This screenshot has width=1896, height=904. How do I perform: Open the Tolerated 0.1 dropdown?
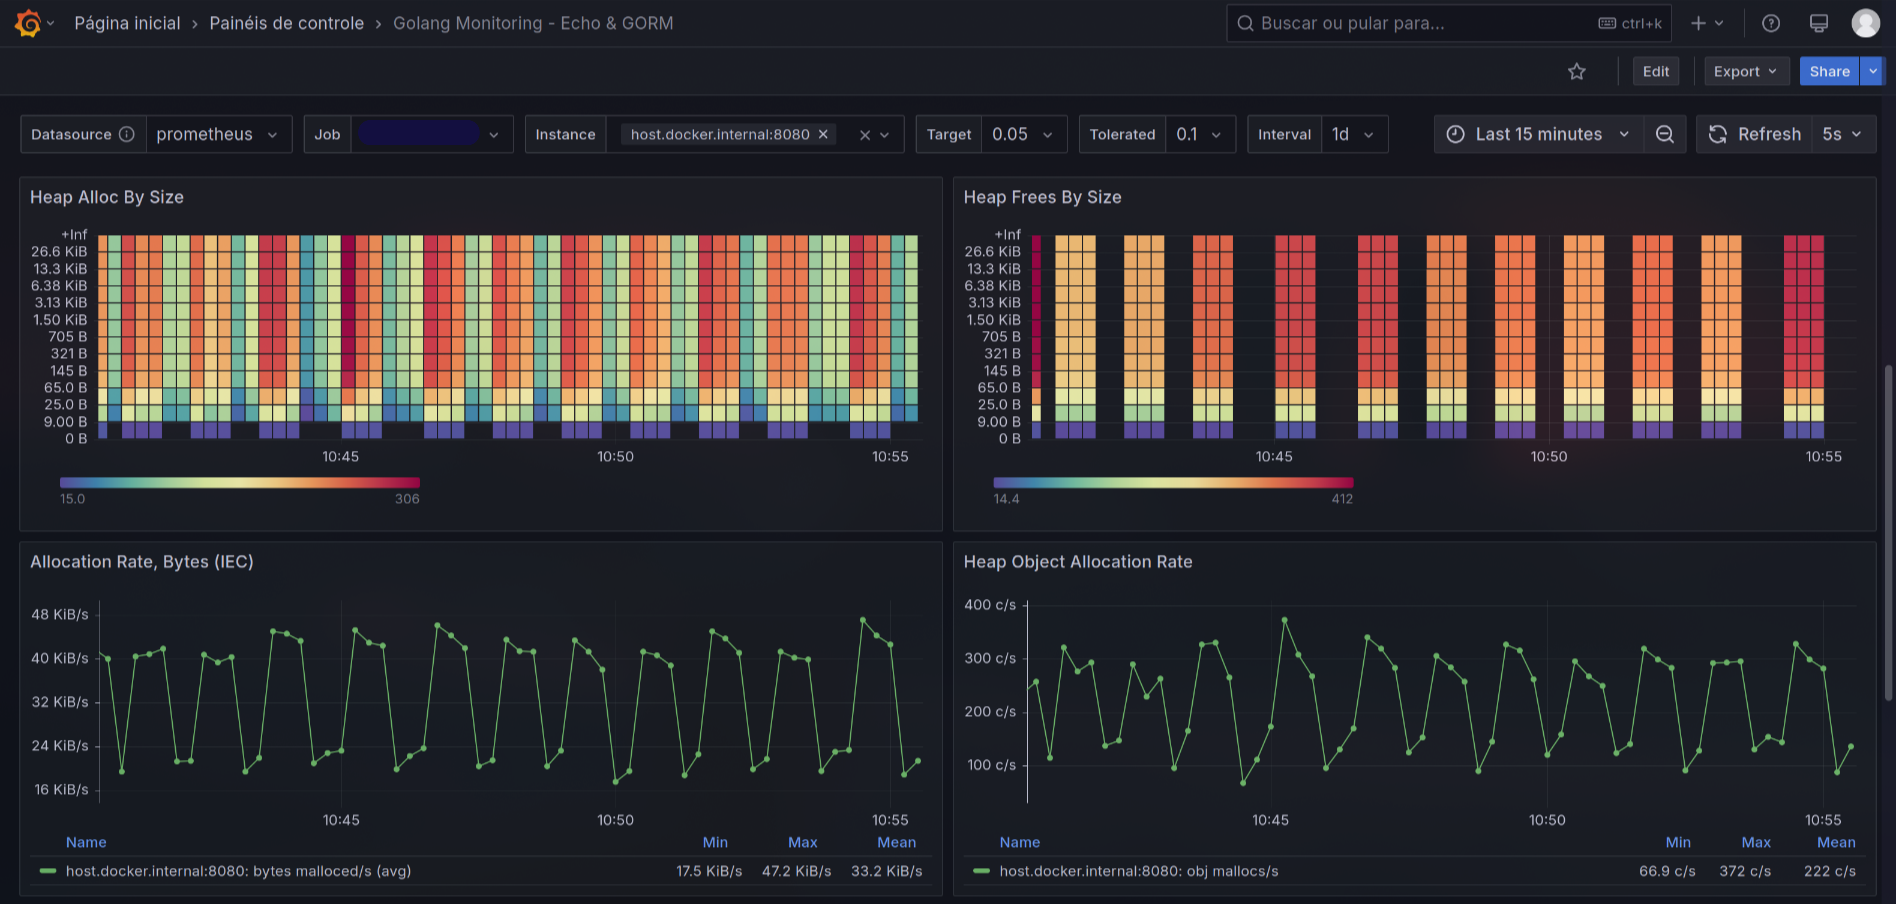pyautogui.click(x=1200, y=134)
